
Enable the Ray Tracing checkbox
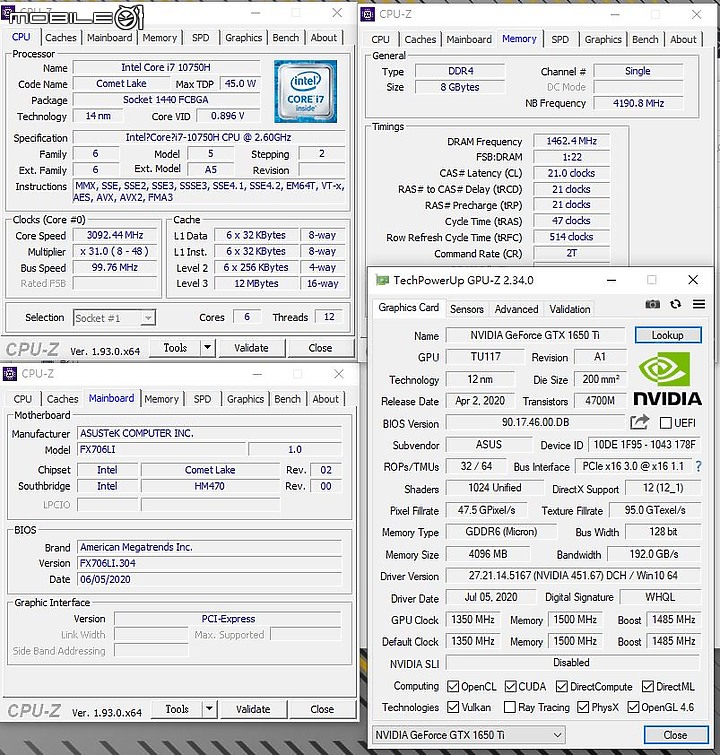click(510, 707)
